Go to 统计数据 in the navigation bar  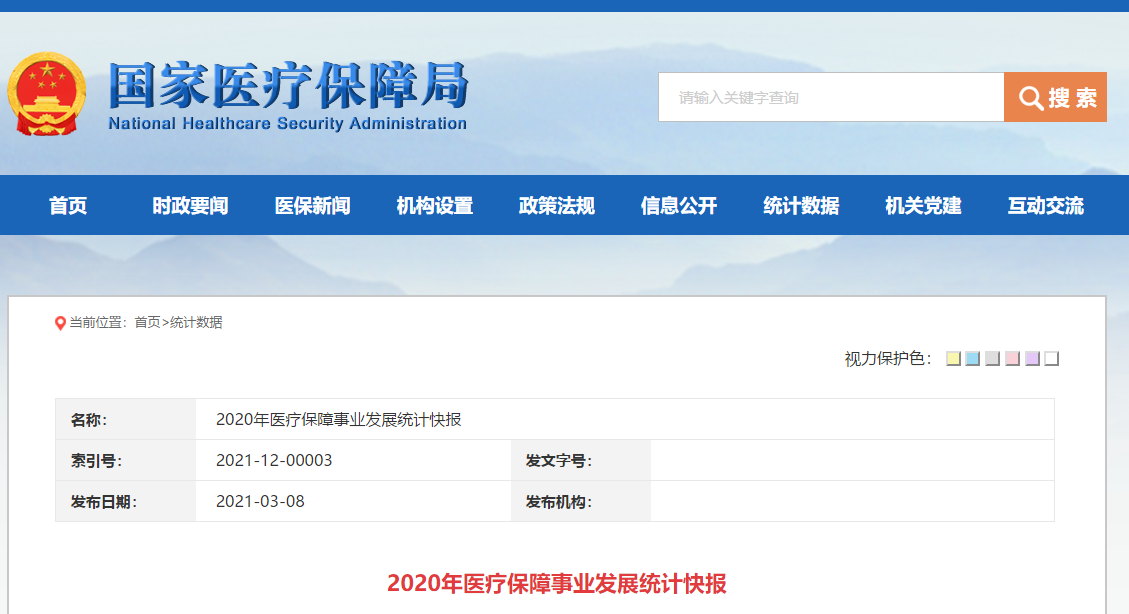tap(801, 206)
